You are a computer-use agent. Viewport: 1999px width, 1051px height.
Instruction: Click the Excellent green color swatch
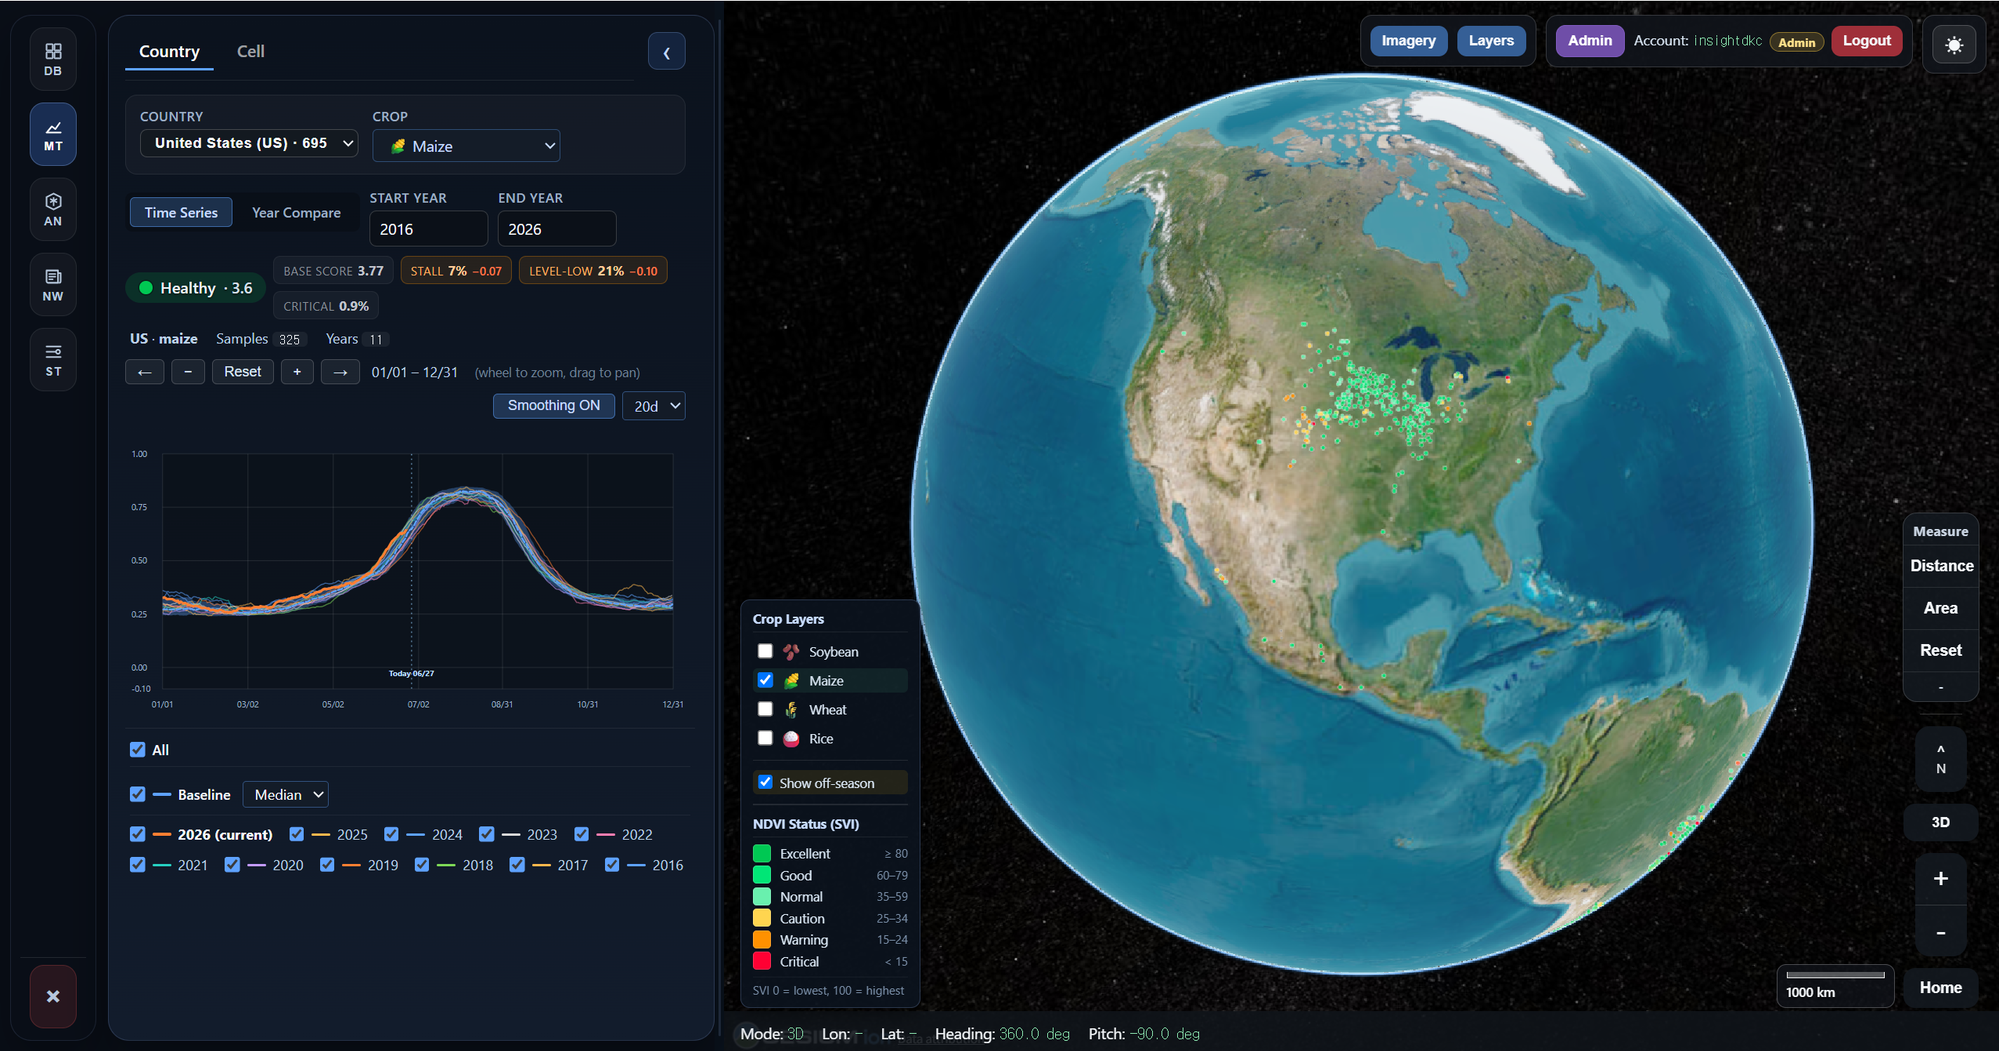point(762,853)
